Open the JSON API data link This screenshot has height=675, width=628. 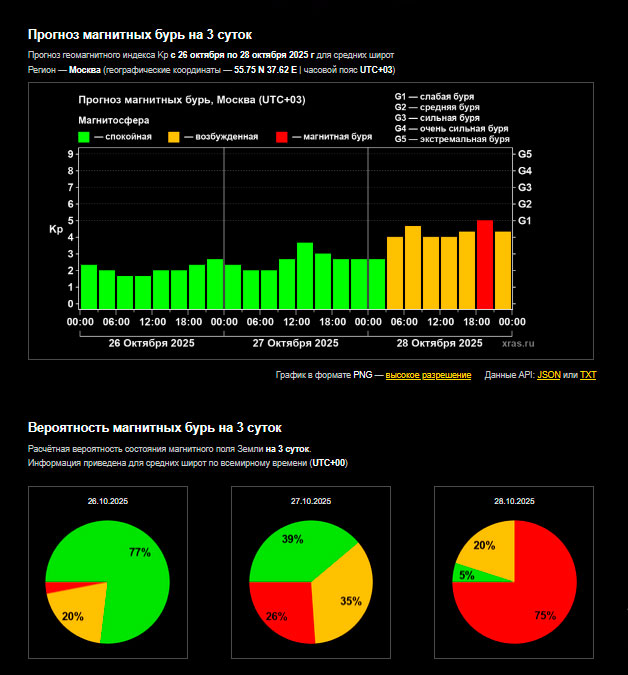click(549, 375)
